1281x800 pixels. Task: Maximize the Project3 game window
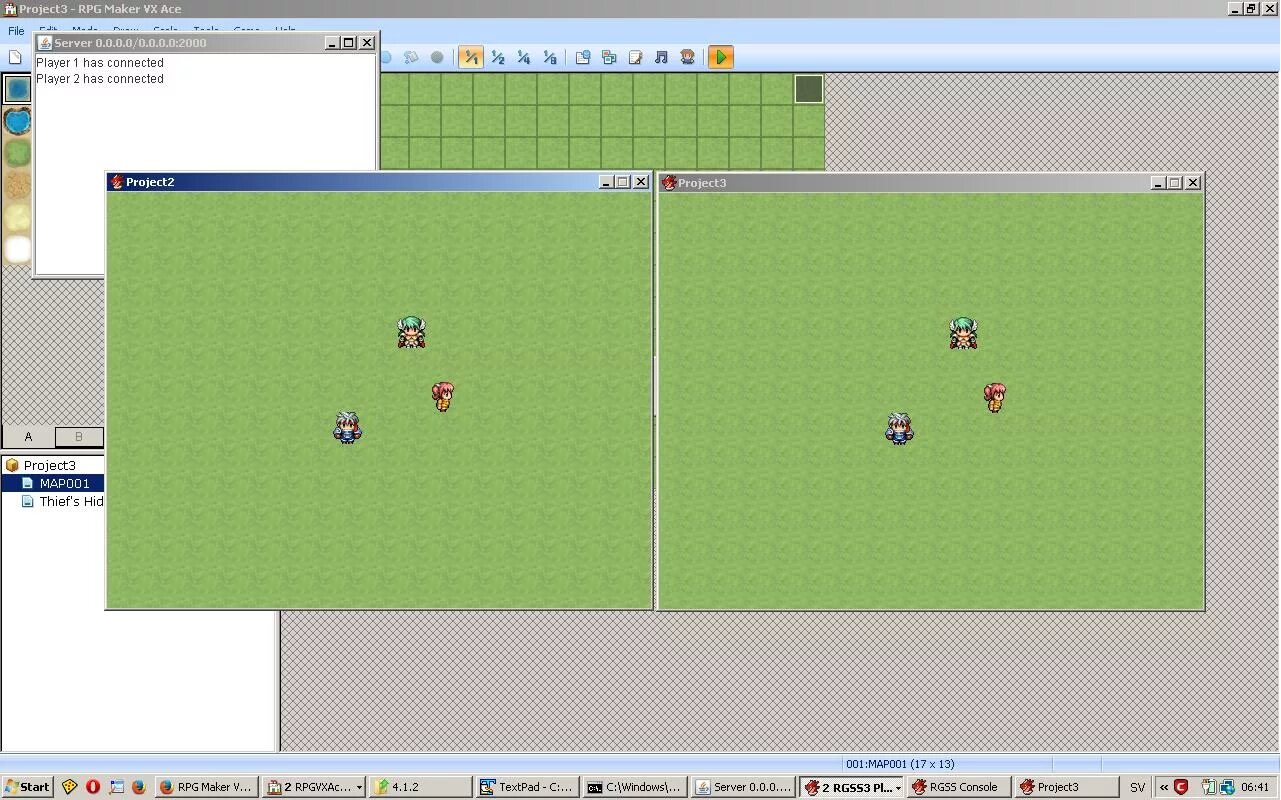click(1175, 183)
